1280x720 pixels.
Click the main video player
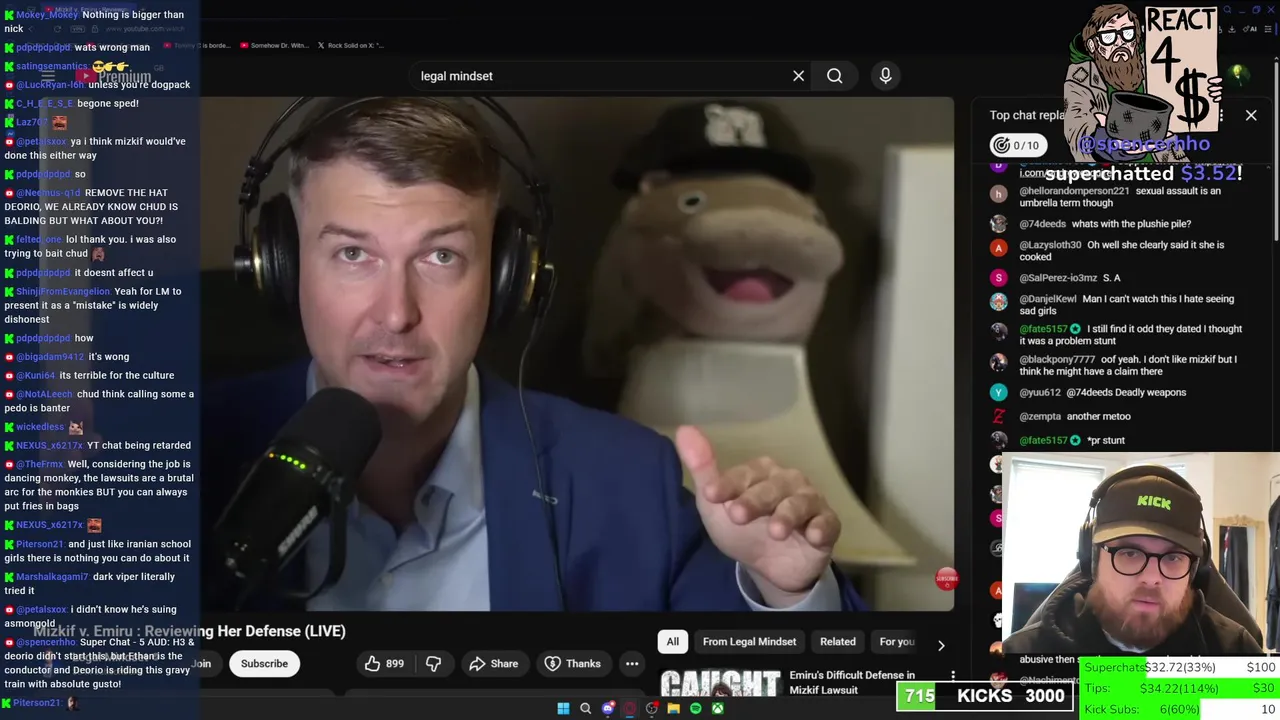coord(577,353)
